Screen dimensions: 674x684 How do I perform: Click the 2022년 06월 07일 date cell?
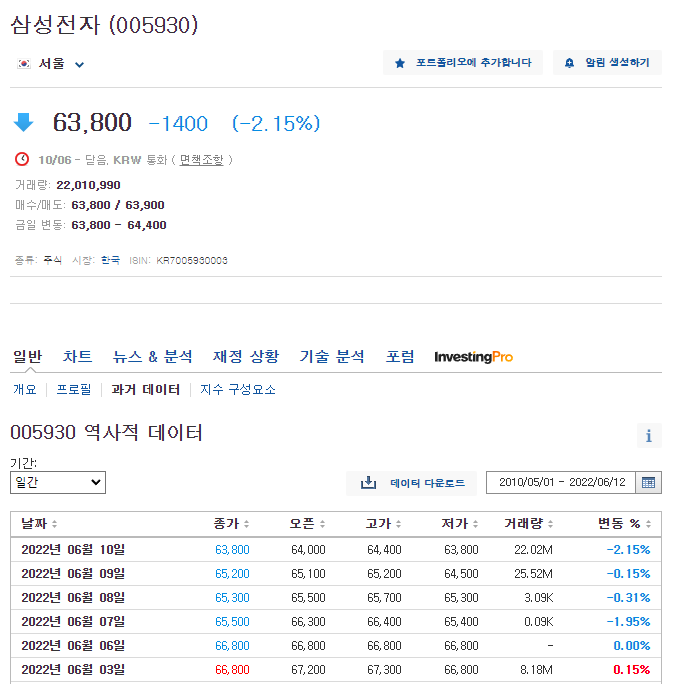click(73, 621)
